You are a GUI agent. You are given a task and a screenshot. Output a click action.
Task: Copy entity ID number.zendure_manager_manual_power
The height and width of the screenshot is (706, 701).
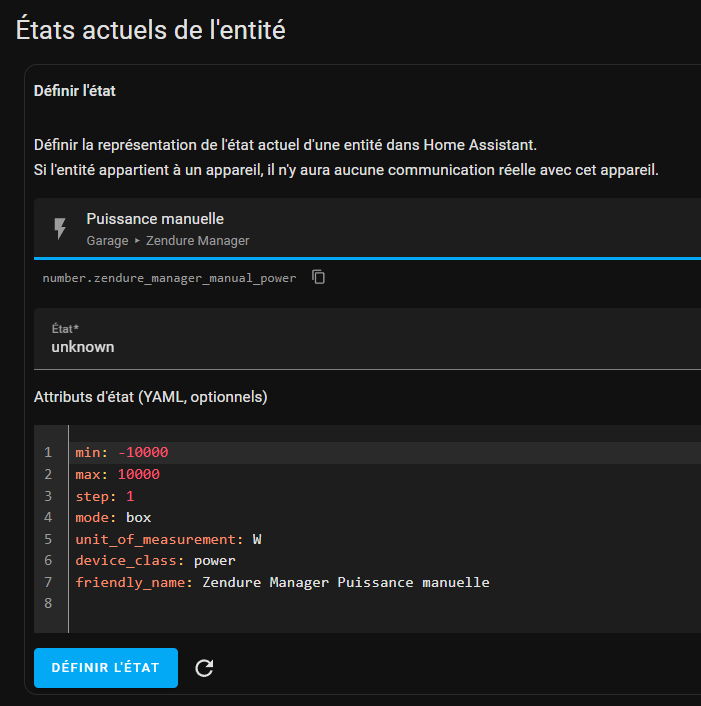coord(318,277)
